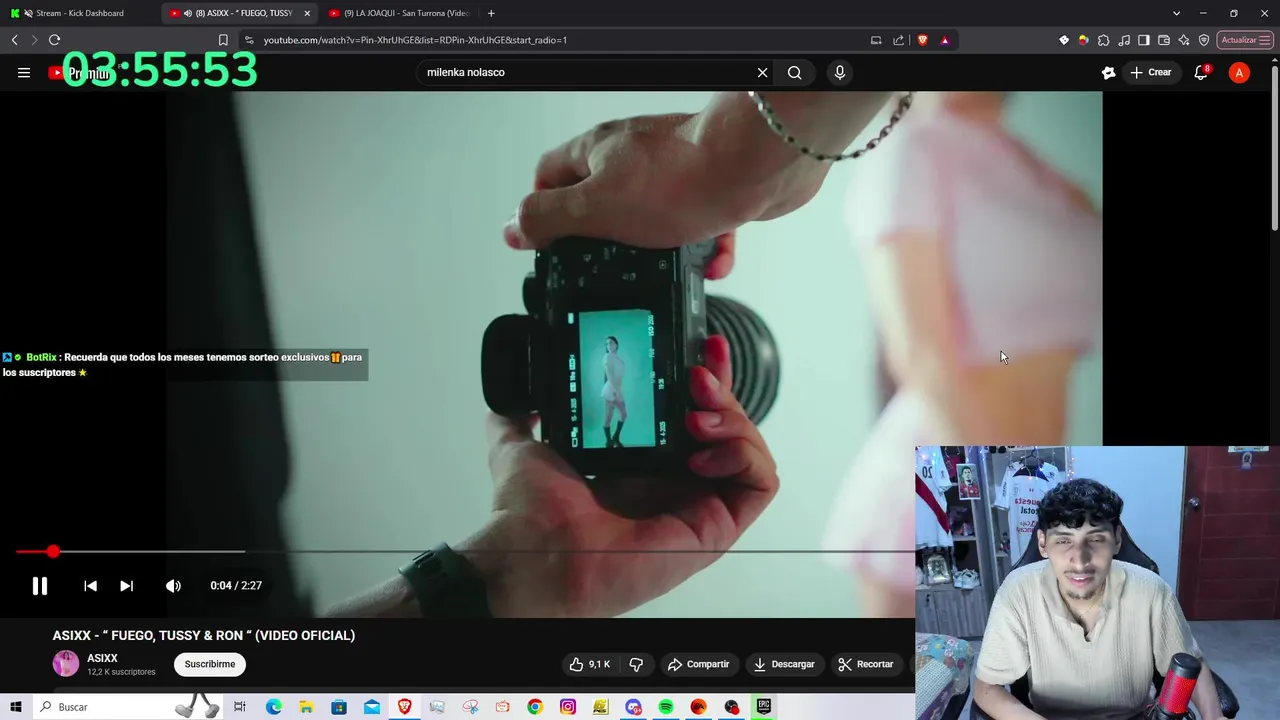Open the account avatar menu
The height and width of the screenshot is (720, 1280).
click(x=1239, y=72)
